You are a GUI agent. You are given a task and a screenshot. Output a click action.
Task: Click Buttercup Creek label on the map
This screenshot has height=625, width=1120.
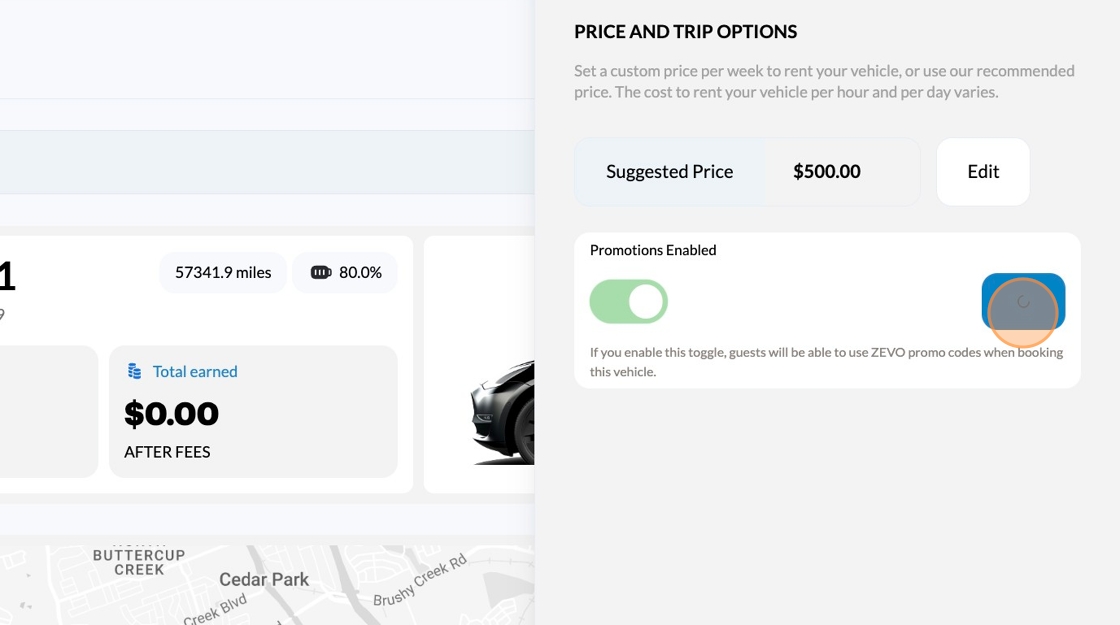click(139, 562)
